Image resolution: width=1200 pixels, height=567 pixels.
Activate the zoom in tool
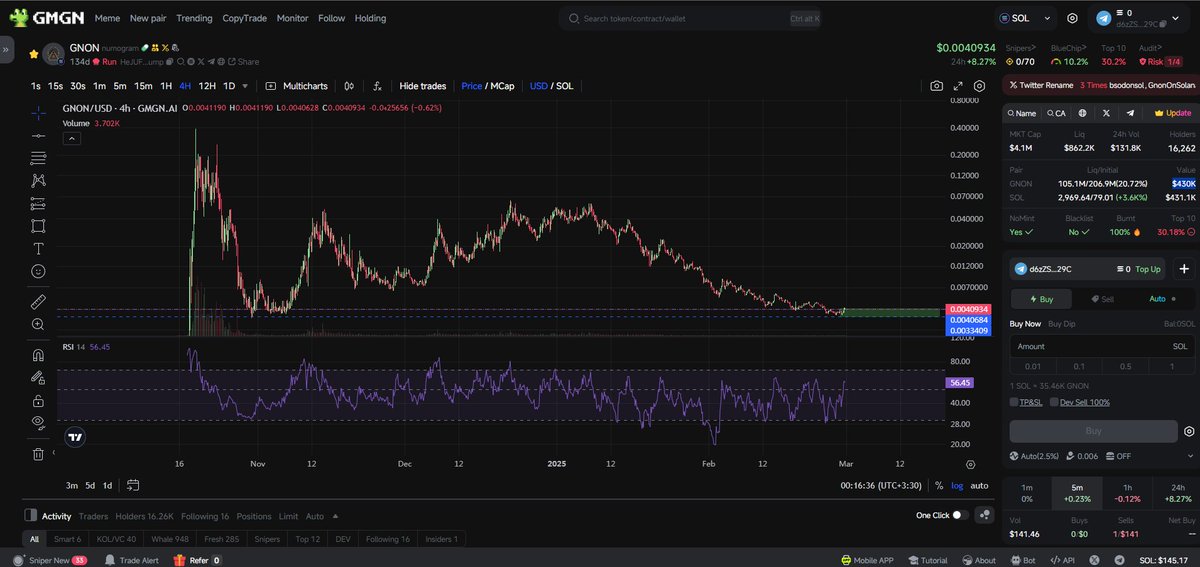click(x=38, y=324)
